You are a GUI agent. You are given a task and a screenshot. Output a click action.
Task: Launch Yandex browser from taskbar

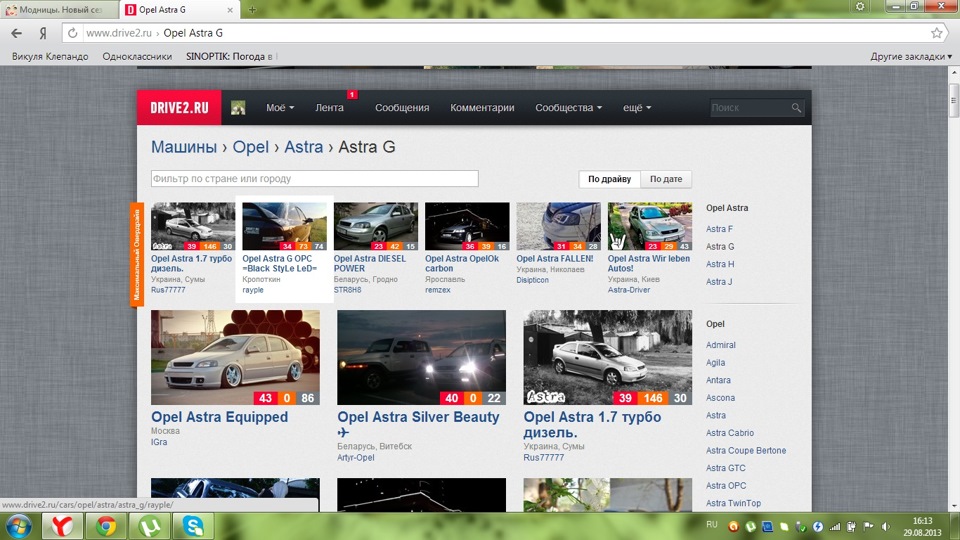click(62, 527)
